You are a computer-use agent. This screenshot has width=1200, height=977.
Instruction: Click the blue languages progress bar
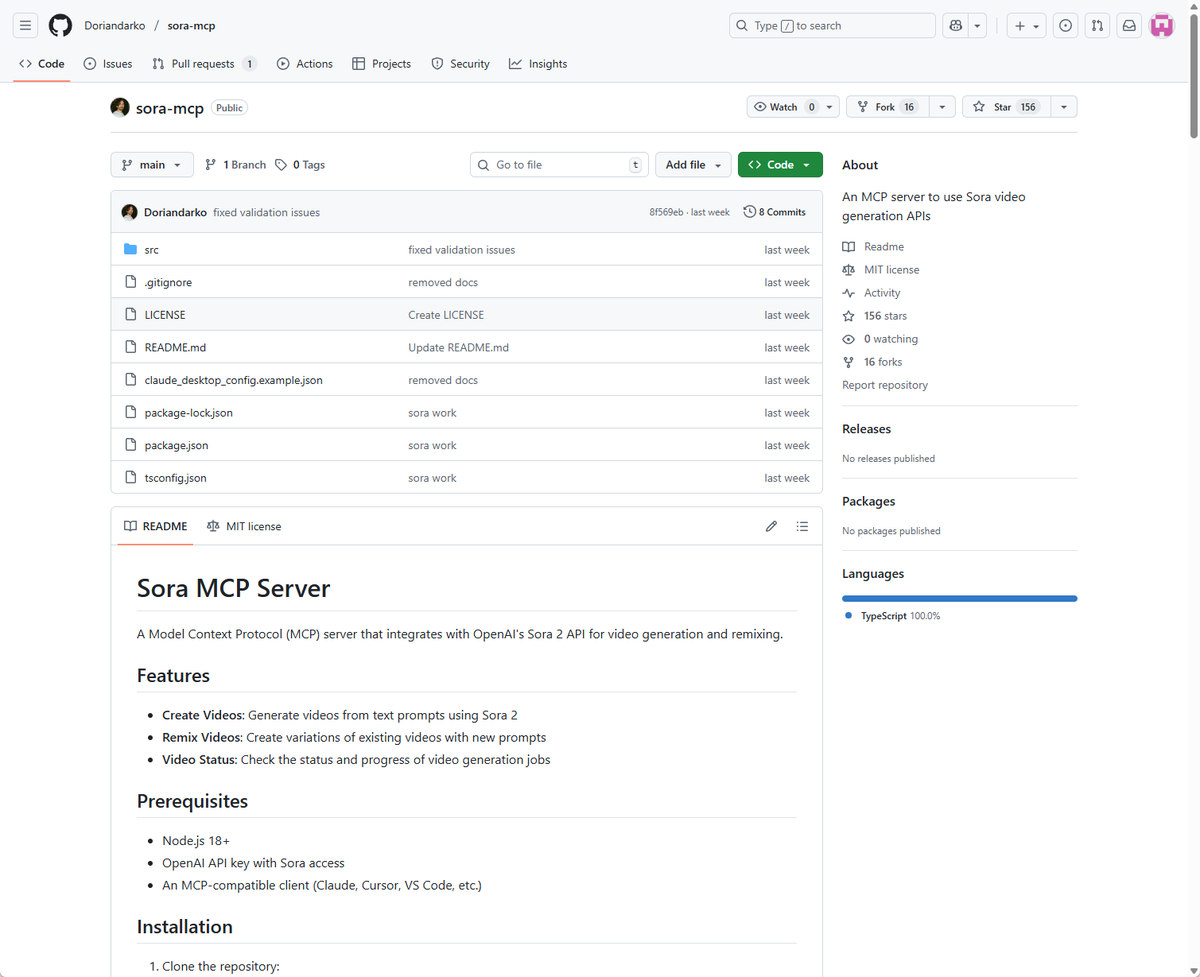[960, 599]
